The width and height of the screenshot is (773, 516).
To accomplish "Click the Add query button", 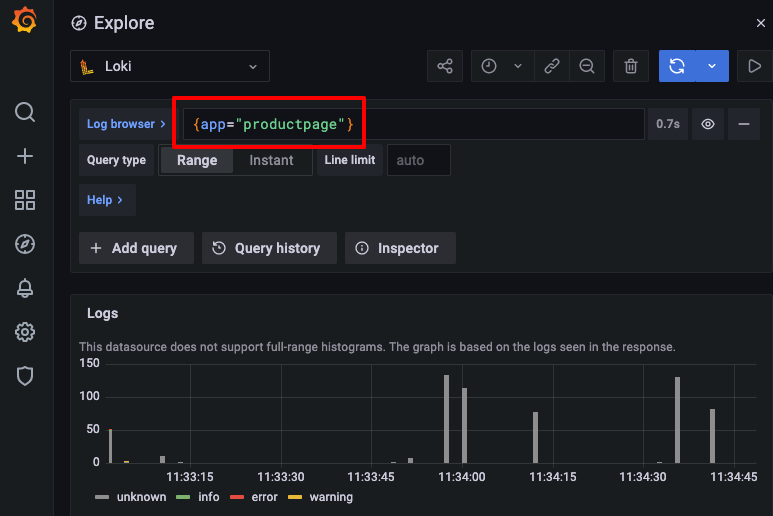I will pos(134,248).
